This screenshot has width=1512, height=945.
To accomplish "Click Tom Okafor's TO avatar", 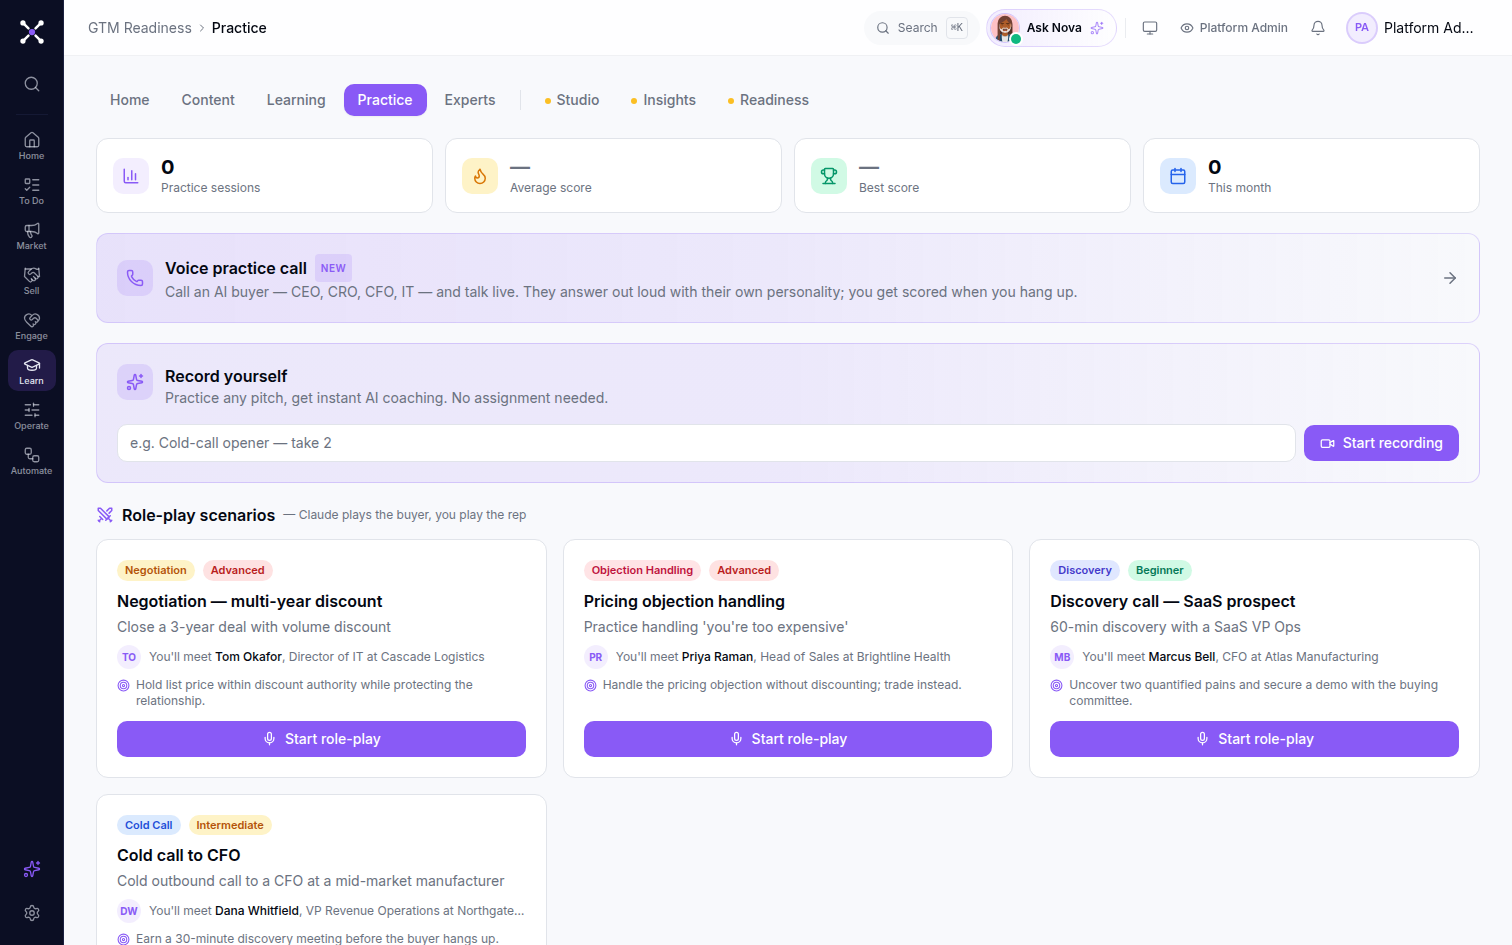I will click(129, 657).
